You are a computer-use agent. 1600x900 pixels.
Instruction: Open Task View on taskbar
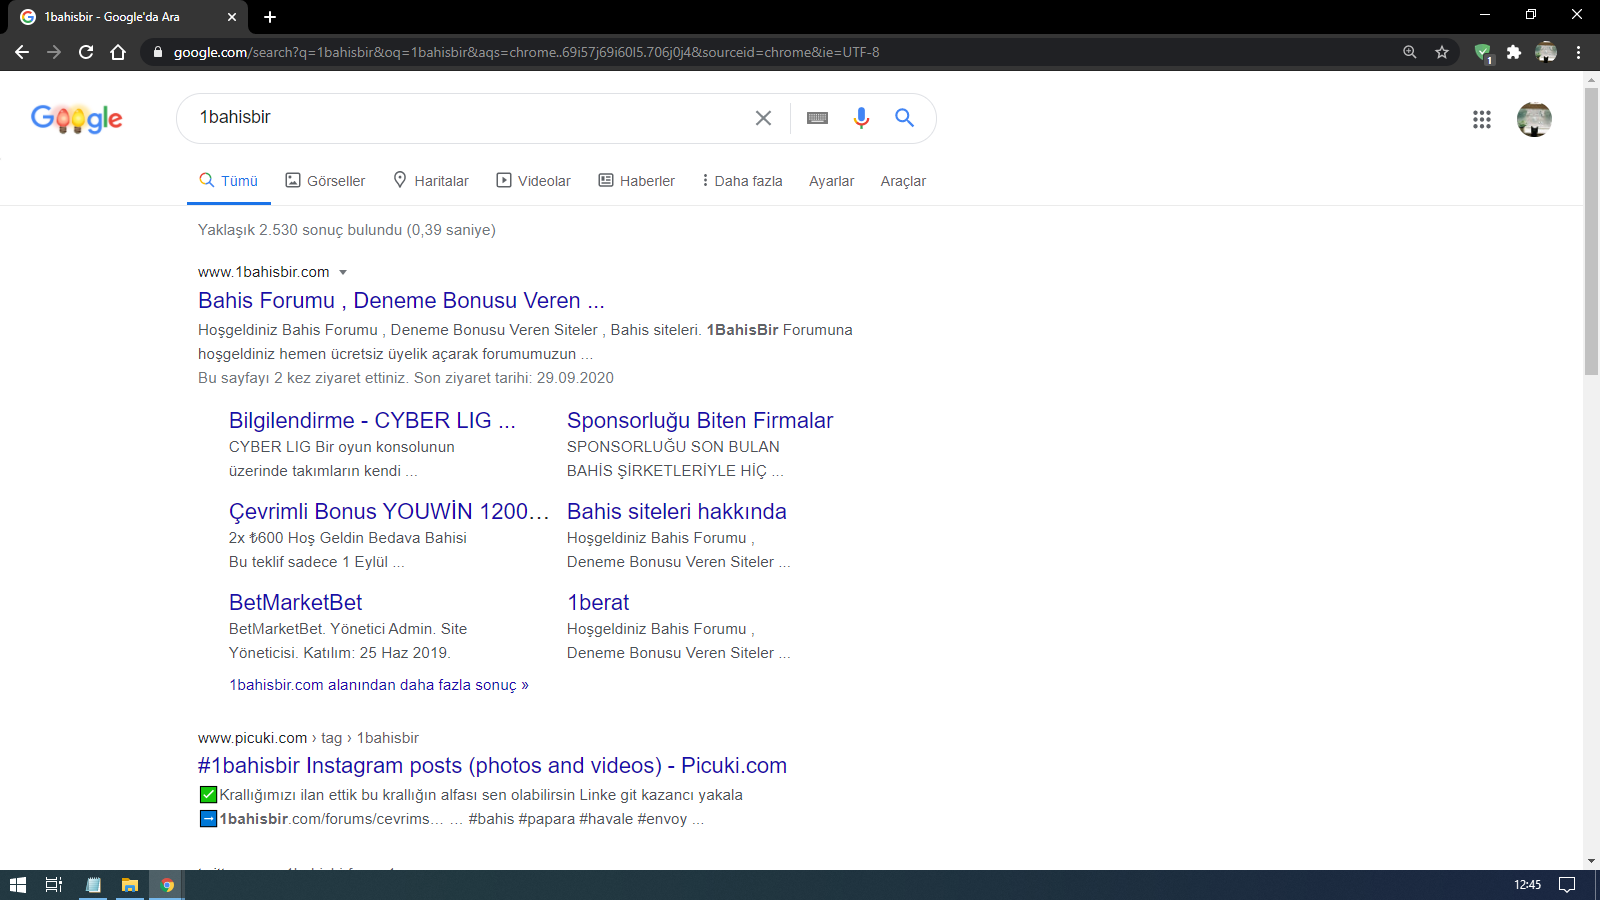54,885
